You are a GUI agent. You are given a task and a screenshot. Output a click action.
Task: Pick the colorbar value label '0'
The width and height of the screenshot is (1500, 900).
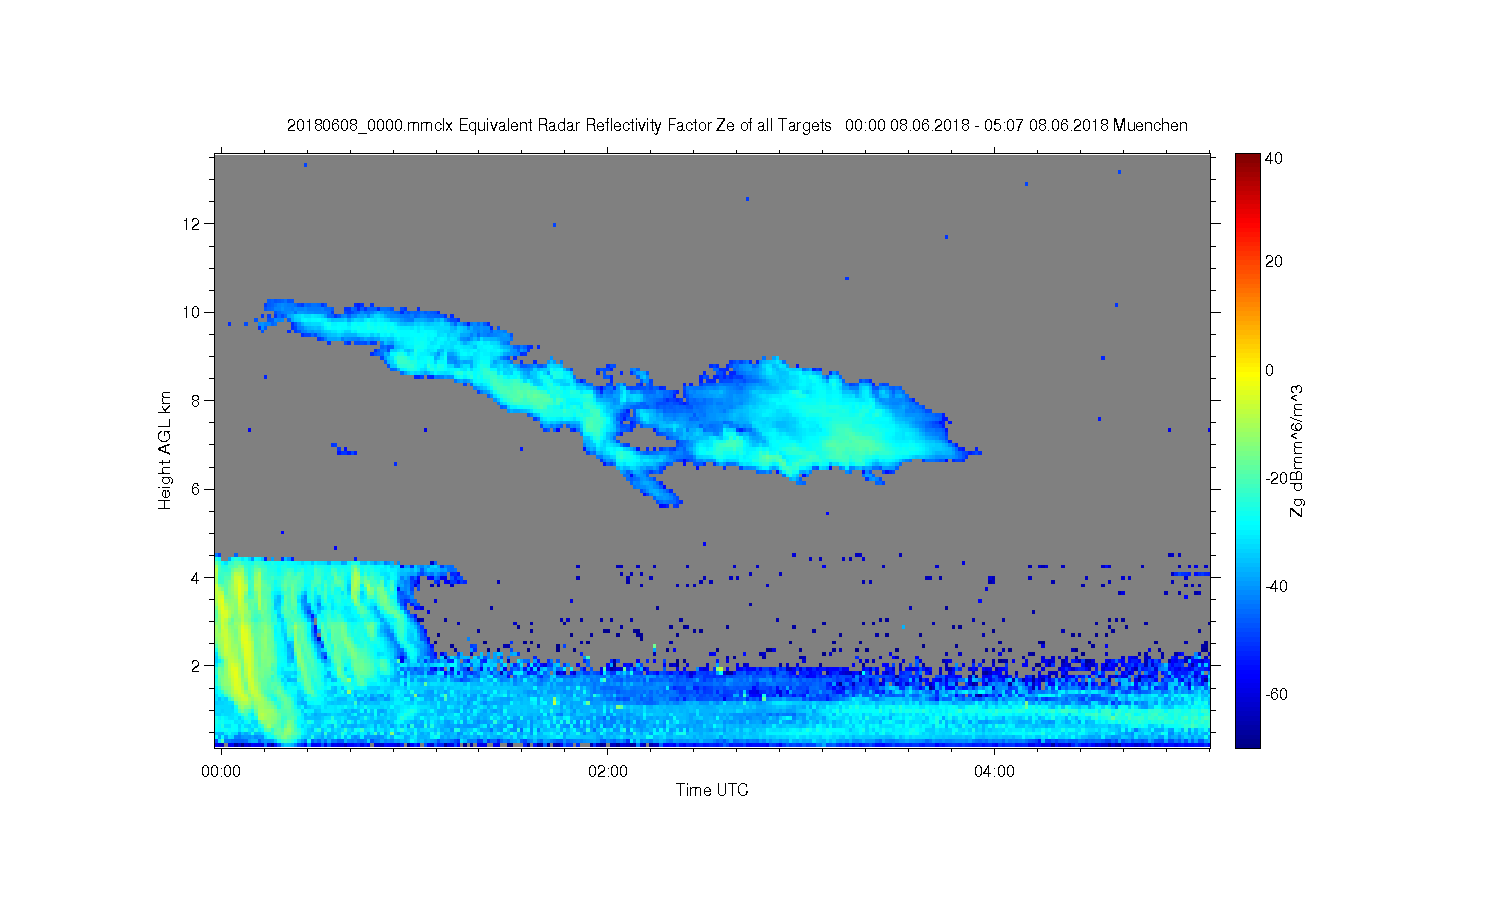1270,370
